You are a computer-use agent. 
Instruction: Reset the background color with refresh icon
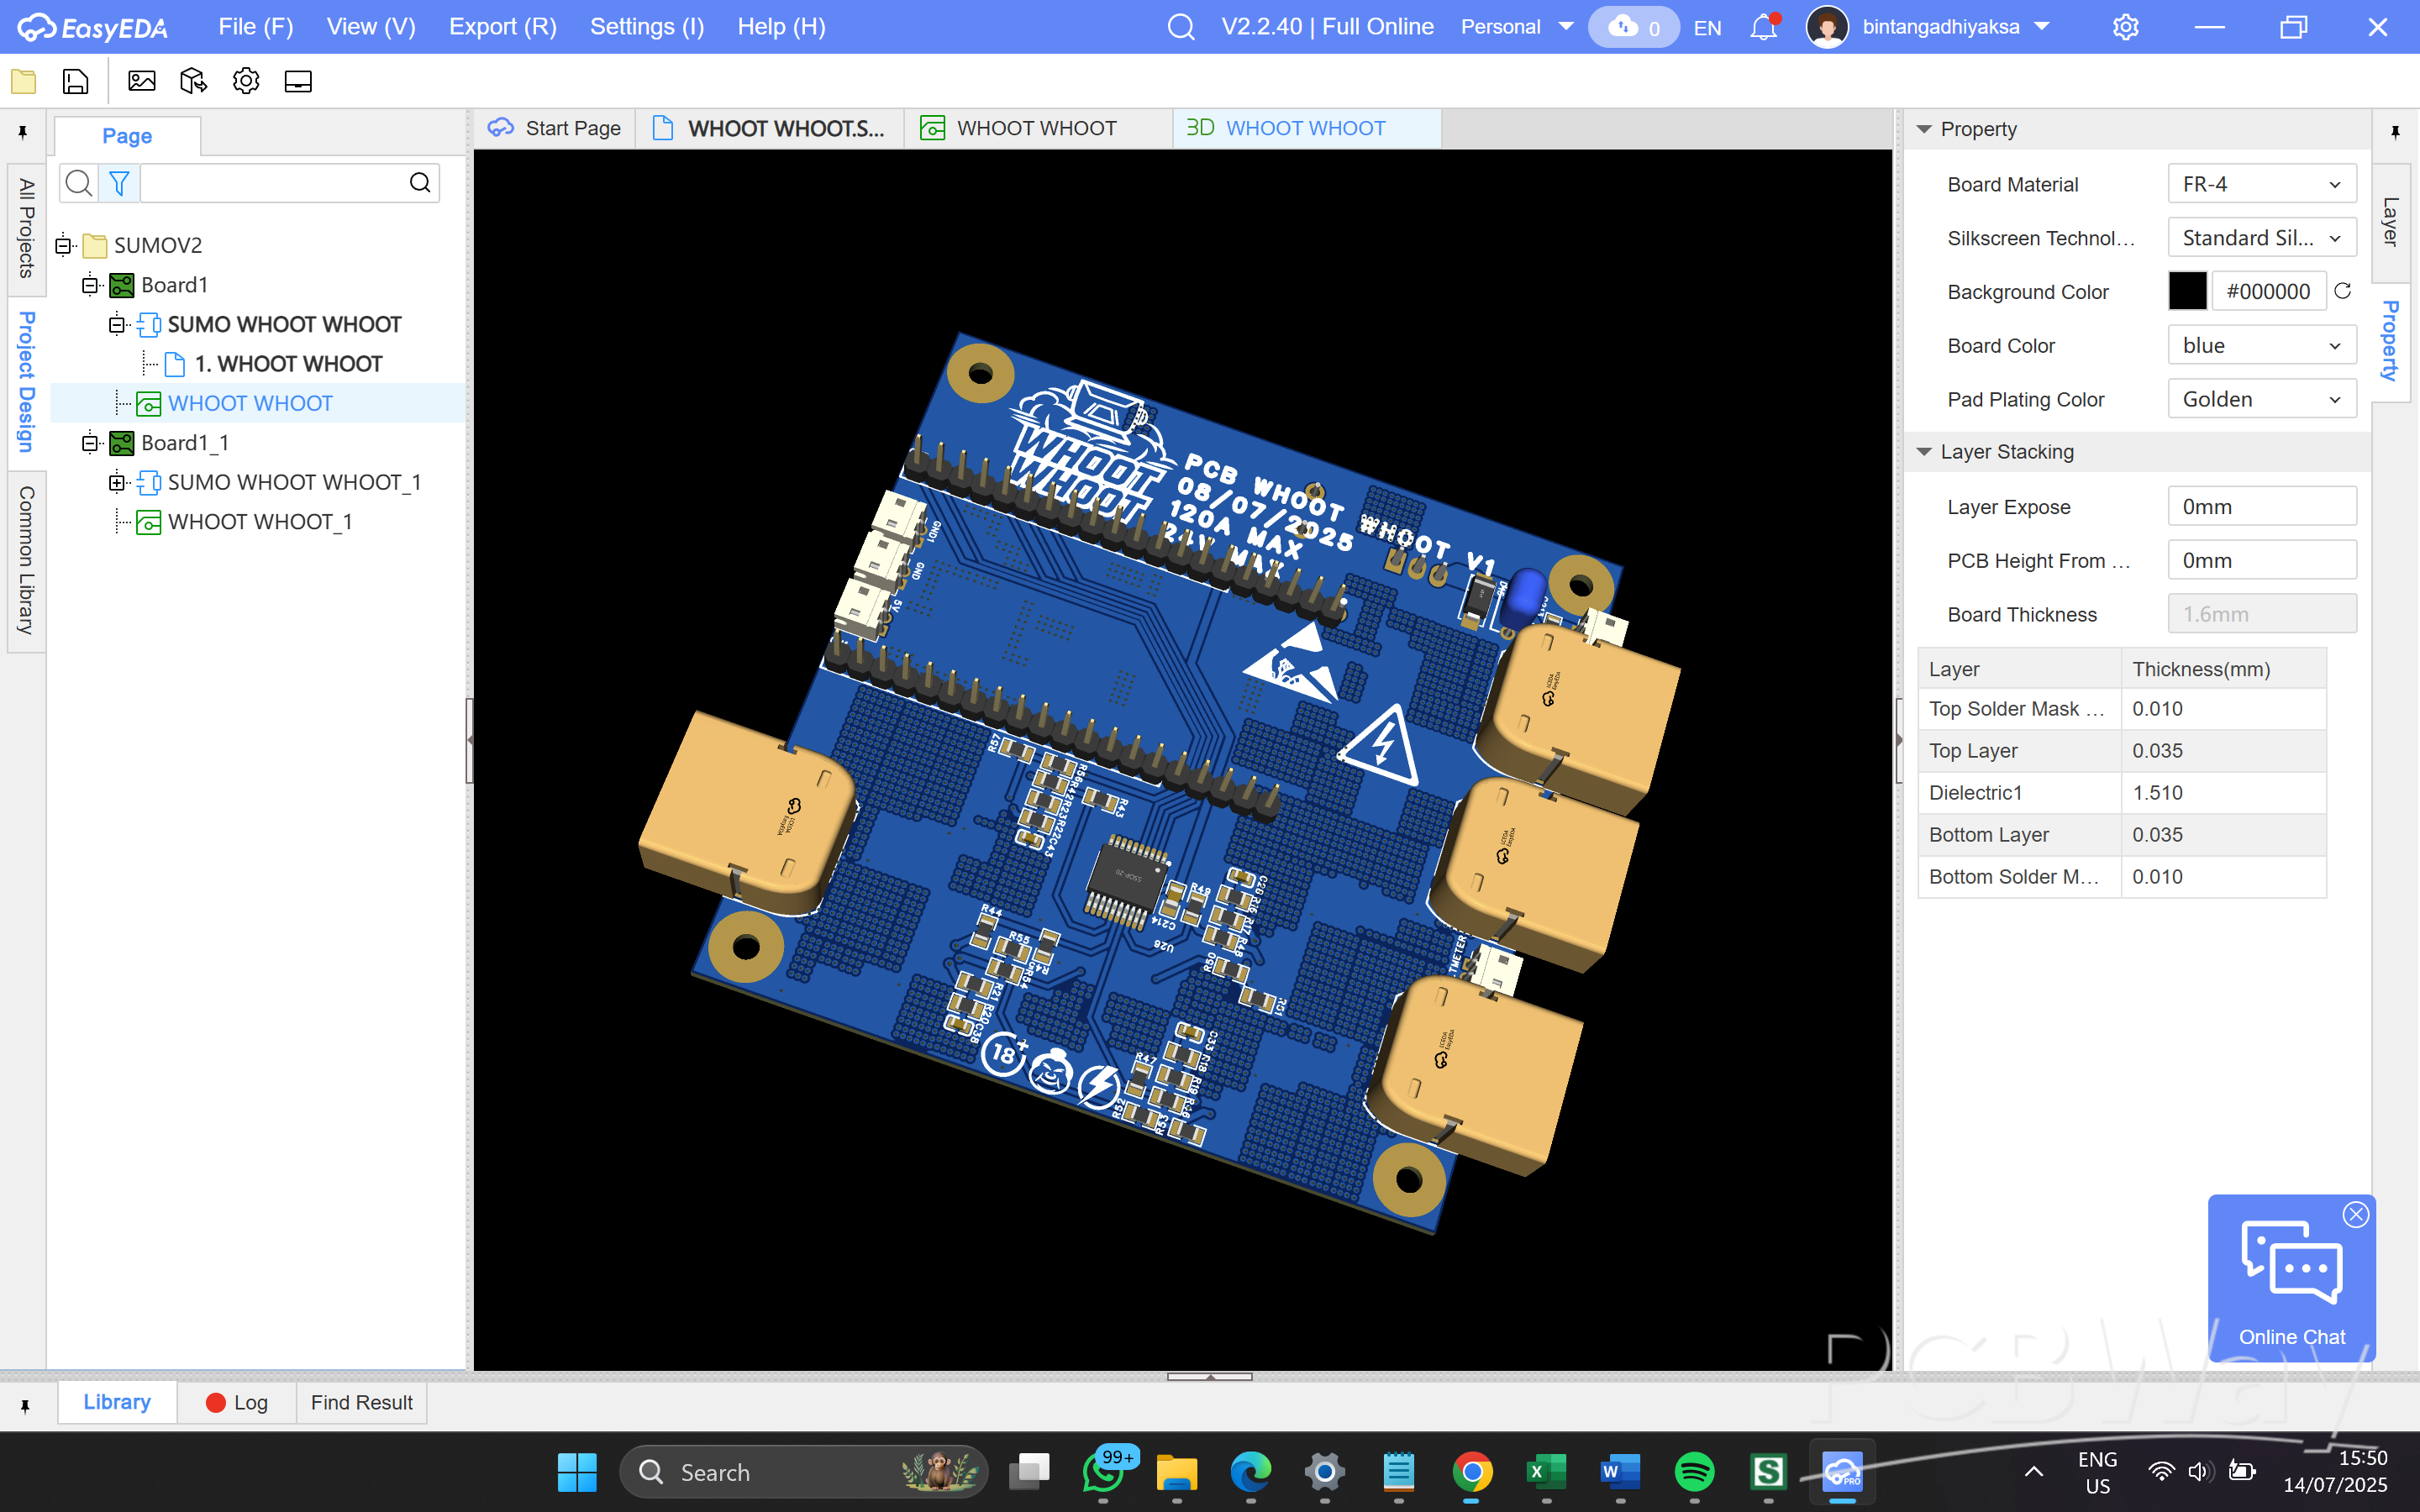pyautogui.click(x=2343, y=291)
